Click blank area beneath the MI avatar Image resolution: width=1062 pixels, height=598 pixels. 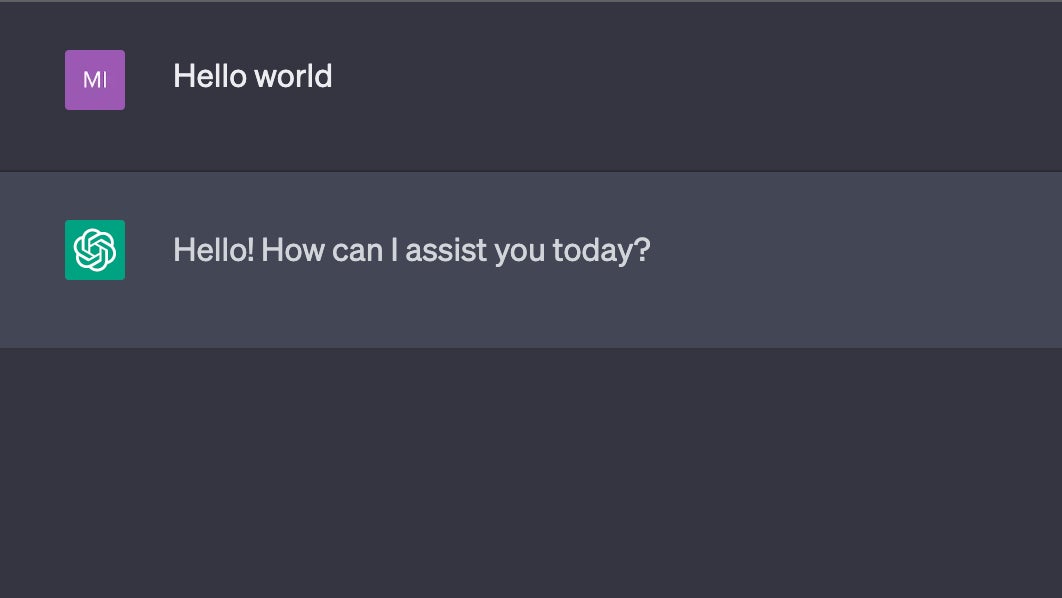point(95,139)
